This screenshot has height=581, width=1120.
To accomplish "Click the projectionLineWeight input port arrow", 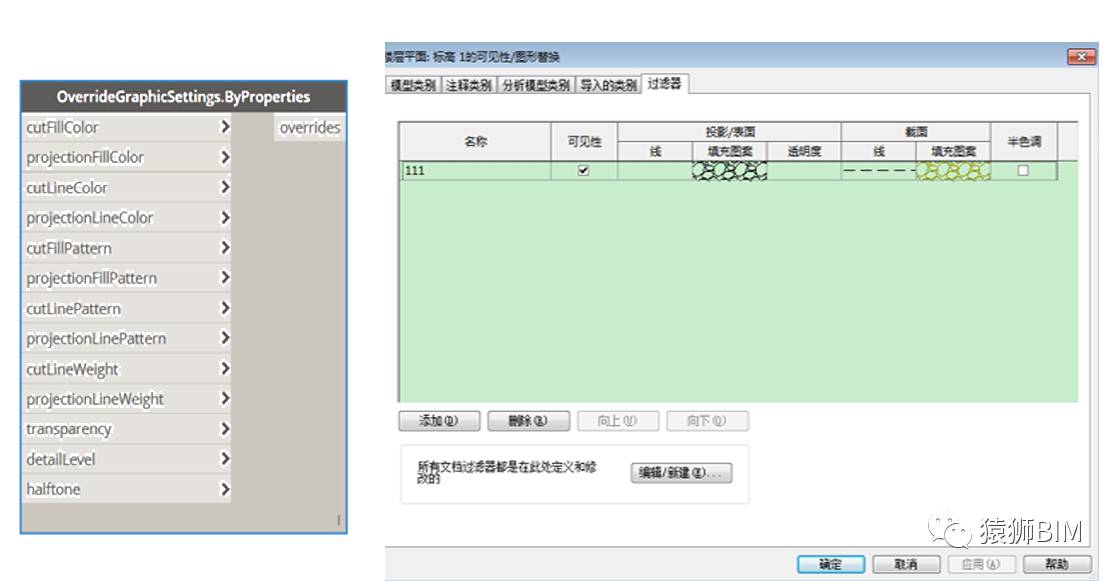I will click(x=225, y=399).
